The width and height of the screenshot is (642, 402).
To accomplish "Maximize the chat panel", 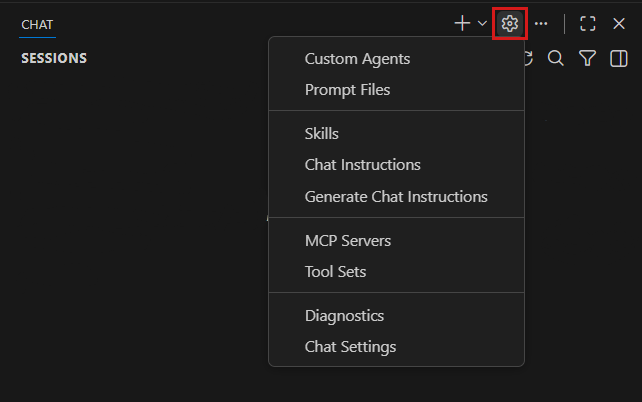I will [x=588, y=23].
